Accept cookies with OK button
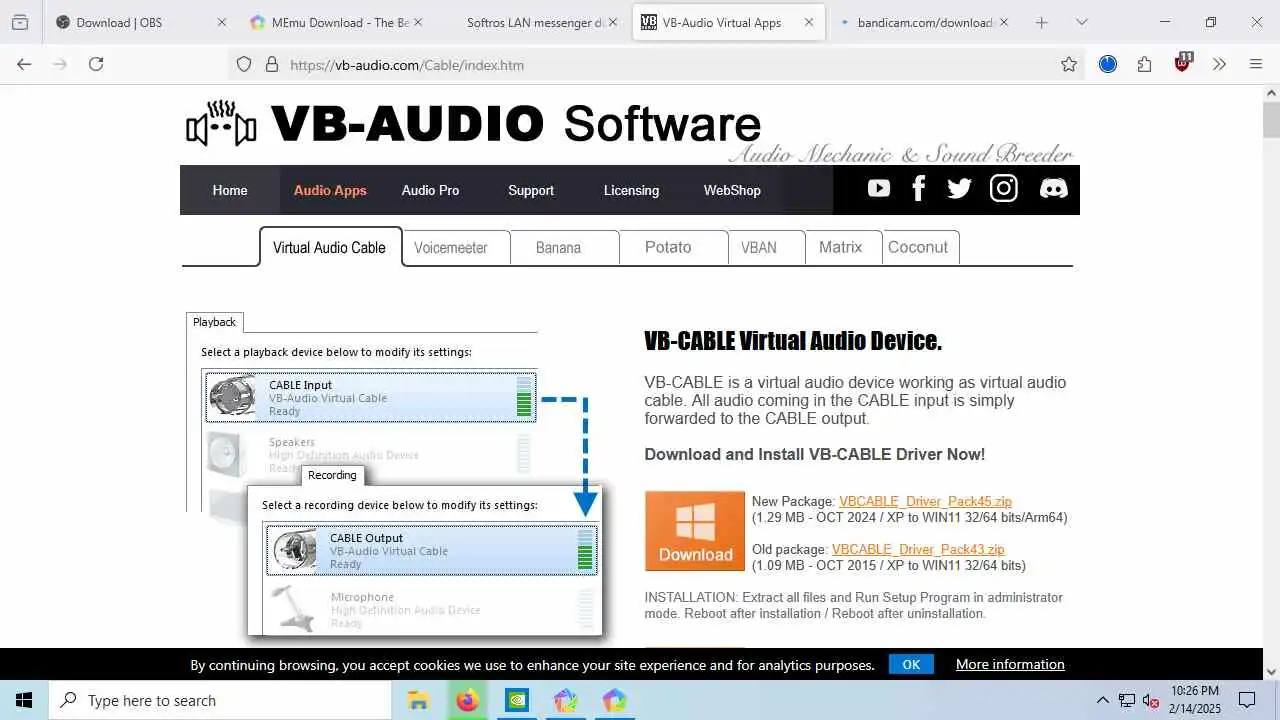Screen dimensions: 1280x720 911,664
